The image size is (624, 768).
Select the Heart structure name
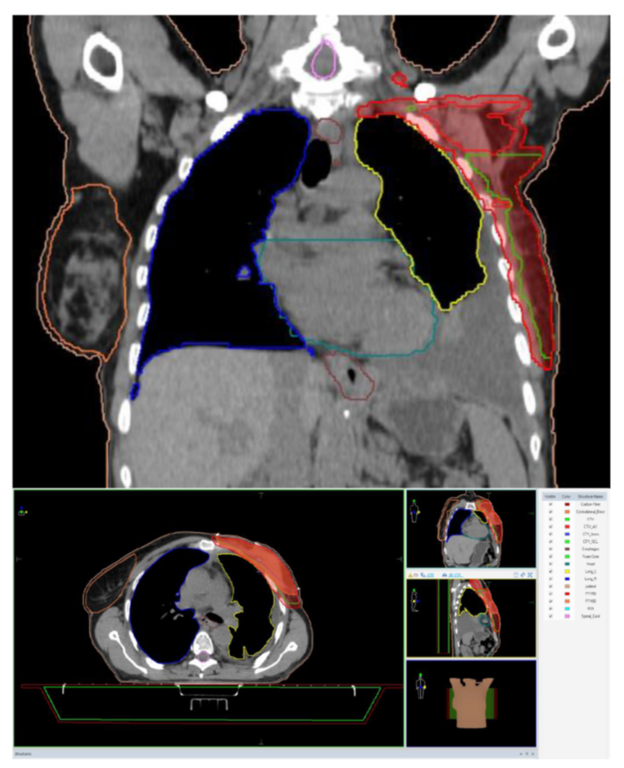[590, 564]
